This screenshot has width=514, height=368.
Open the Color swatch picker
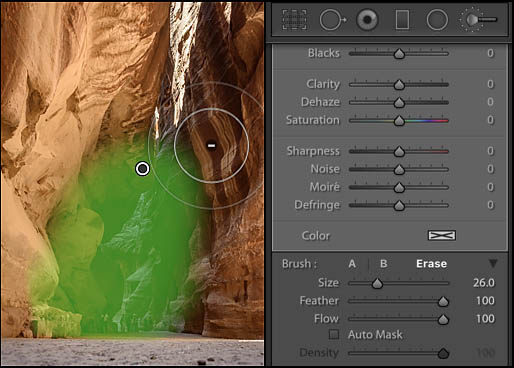tap(442, 235)
